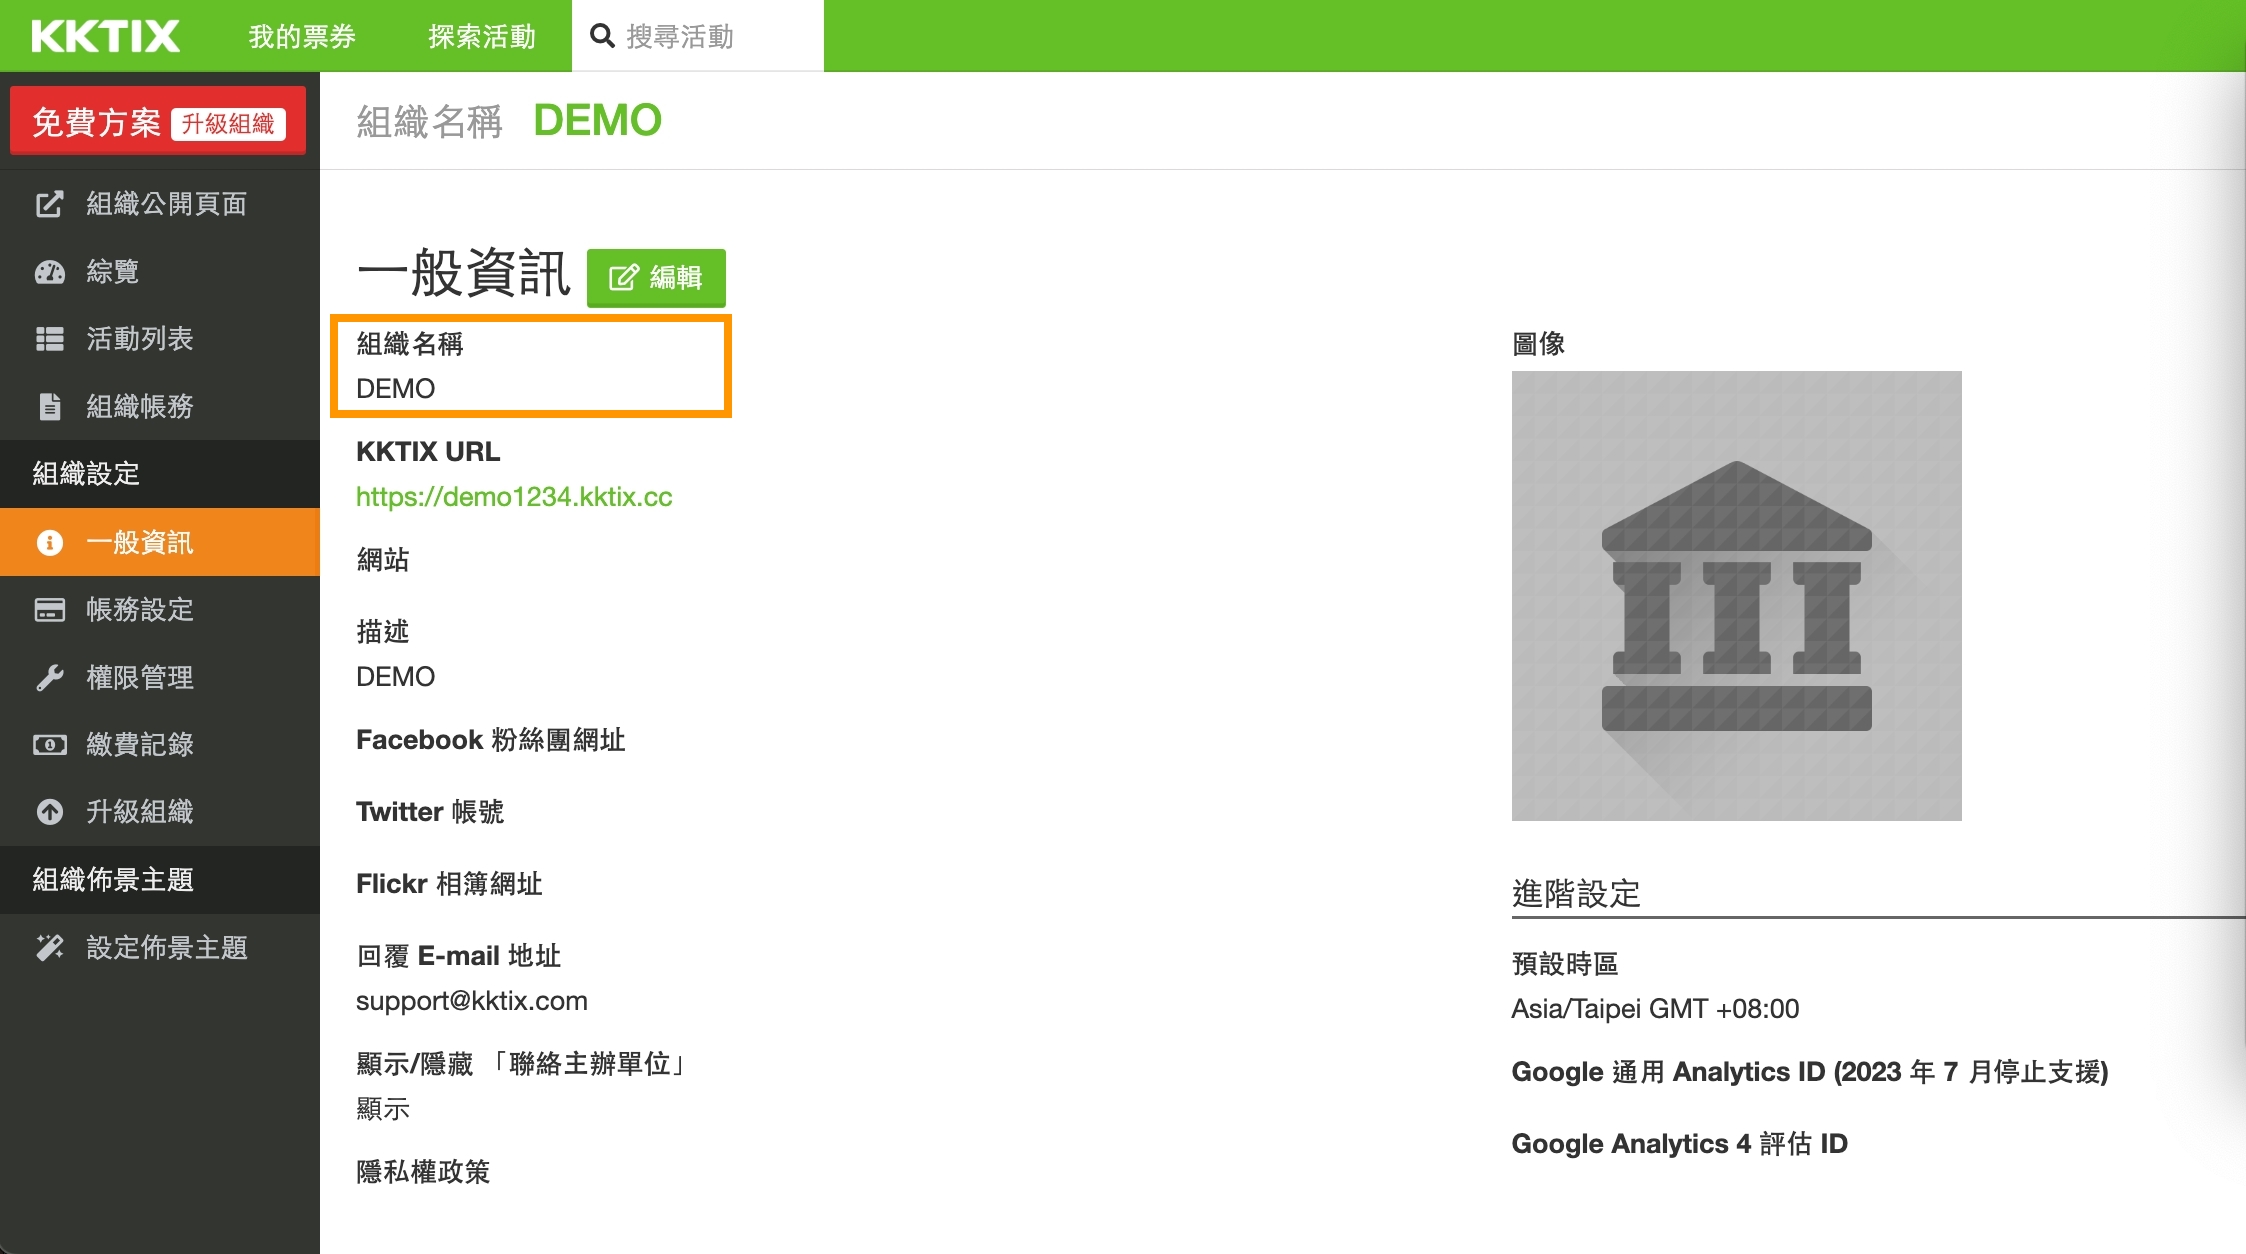The image size is (2246, 1254).
Task: Click the KKTIX logo
Action: point(105,36)
